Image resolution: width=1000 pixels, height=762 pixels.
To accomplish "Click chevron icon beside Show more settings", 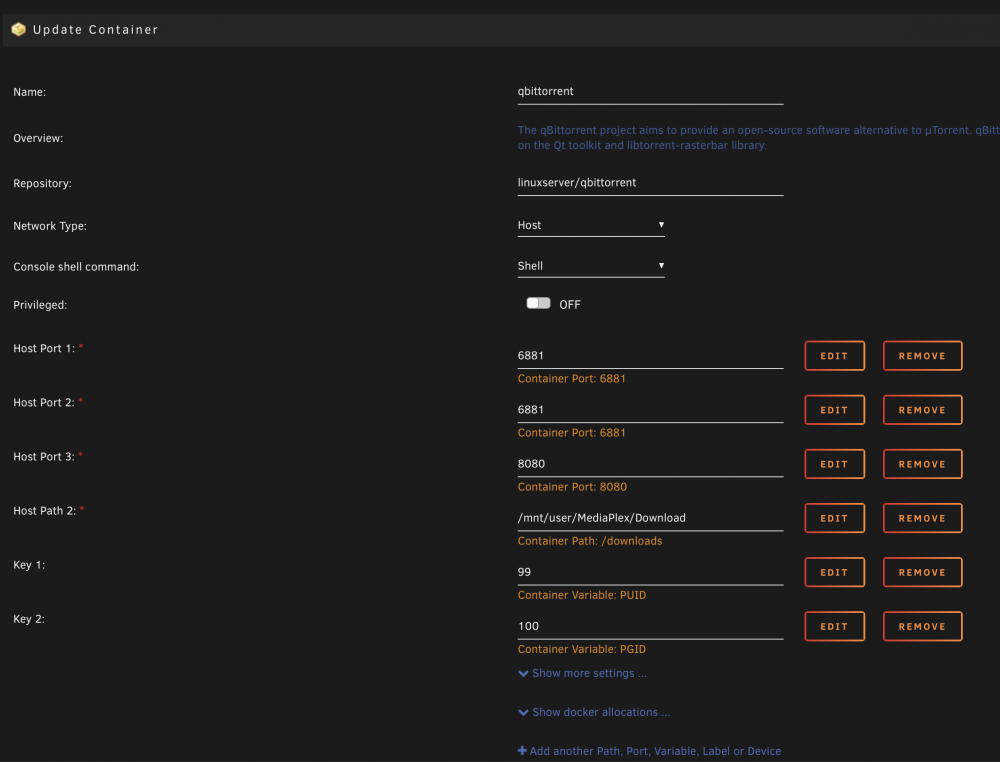I will [523, 673].
